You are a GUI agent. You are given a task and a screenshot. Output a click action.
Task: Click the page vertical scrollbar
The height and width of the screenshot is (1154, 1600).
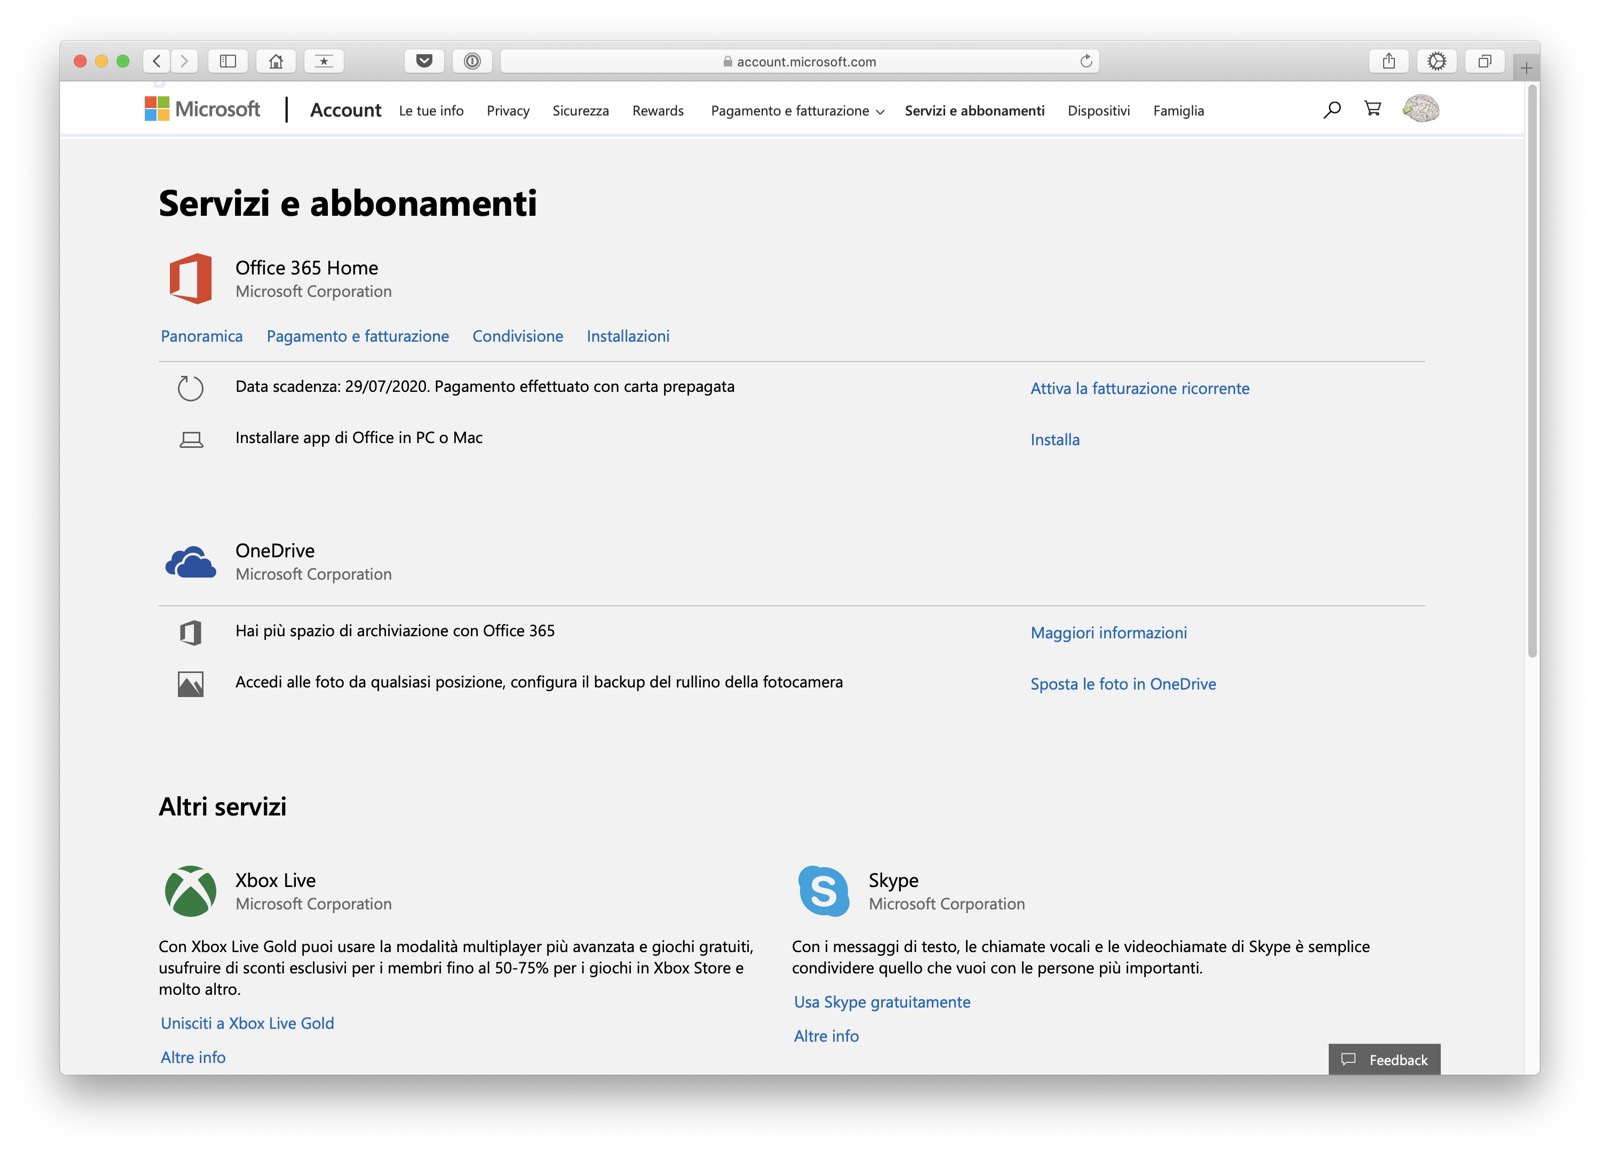click(x=1532, y=370)
